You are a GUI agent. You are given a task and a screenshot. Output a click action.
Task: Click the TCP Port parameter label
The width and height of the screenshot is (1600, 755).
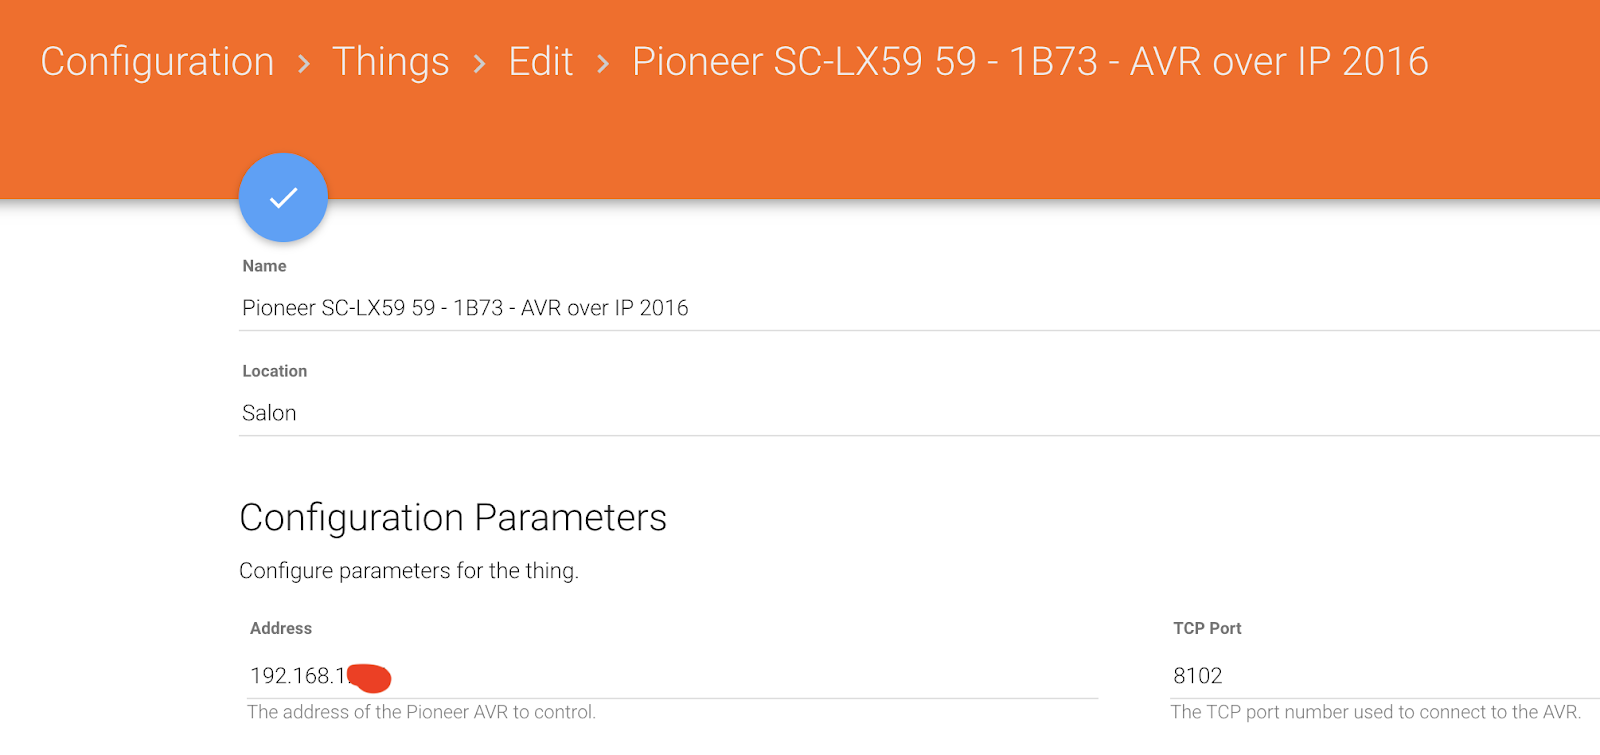[x=1207, y=628]
